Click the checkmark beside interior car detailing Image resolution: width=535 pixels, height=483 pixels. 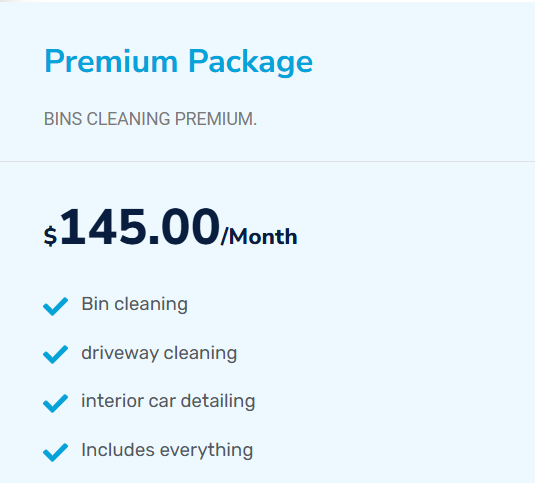55,403
